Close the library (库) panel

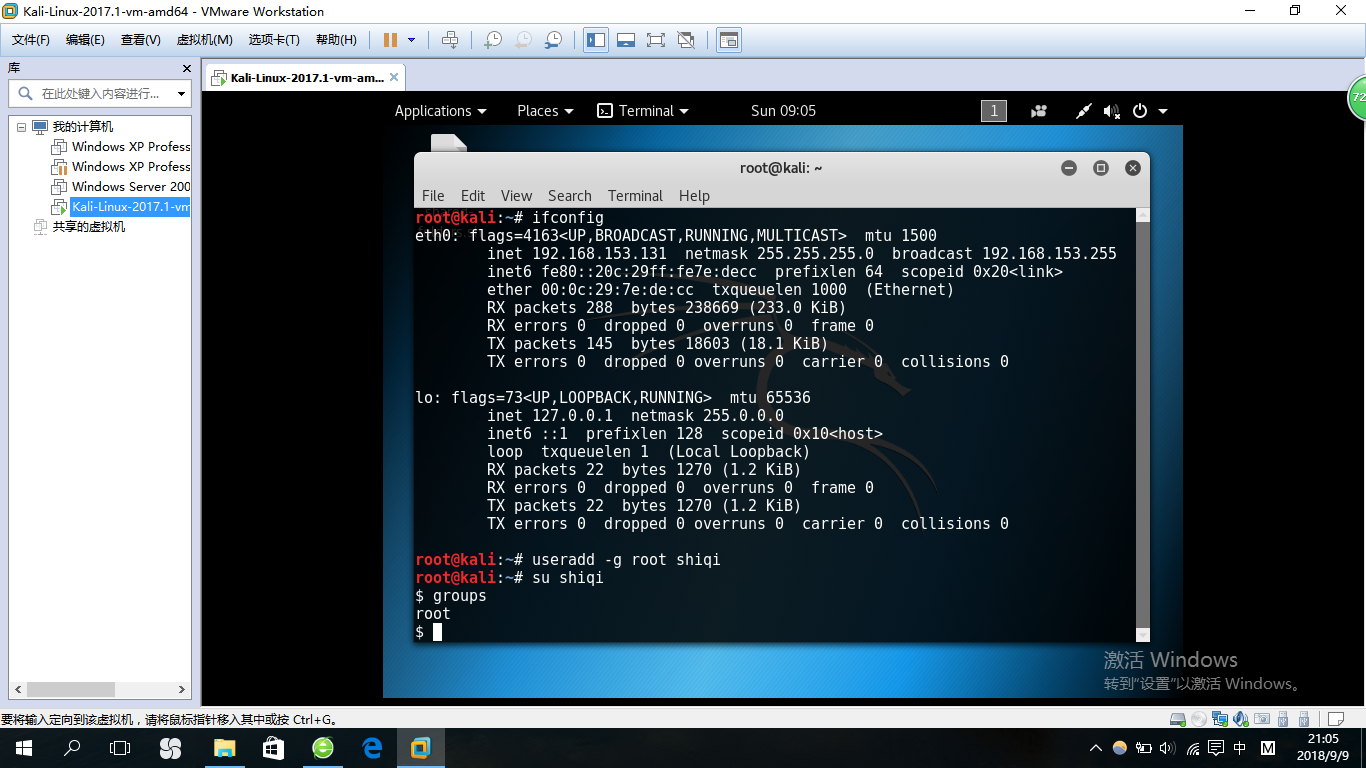pos(187,68)
